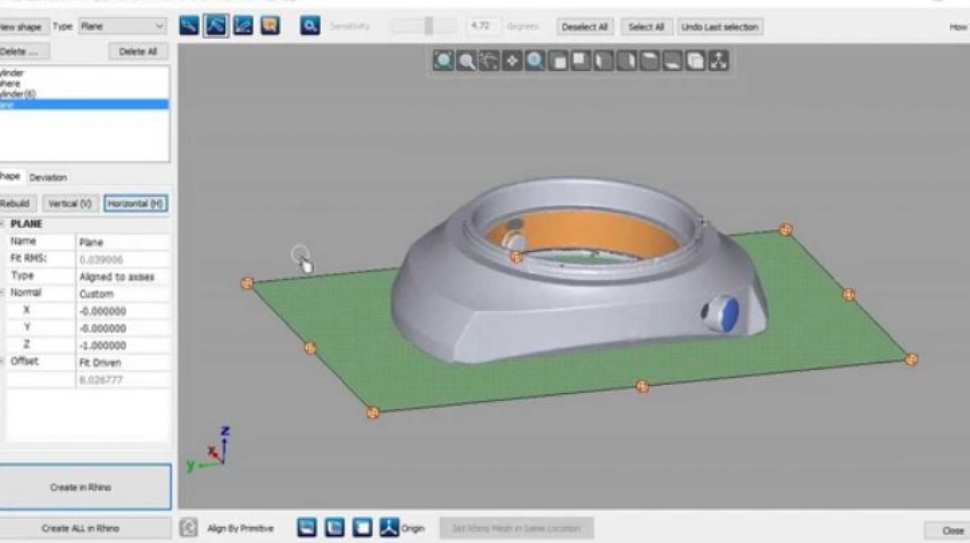The height and width of the screenshot is (543, 970).
Task: Open the shape Type dropdown showing Plane
Action: click(122, 26)
